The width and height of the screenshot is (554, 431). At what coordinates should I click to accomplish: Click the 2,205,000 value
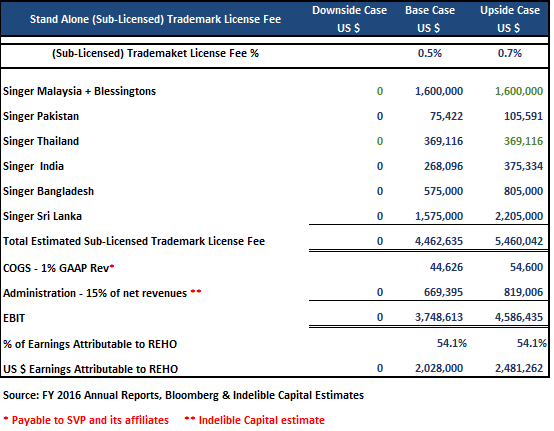coord(519,216)
